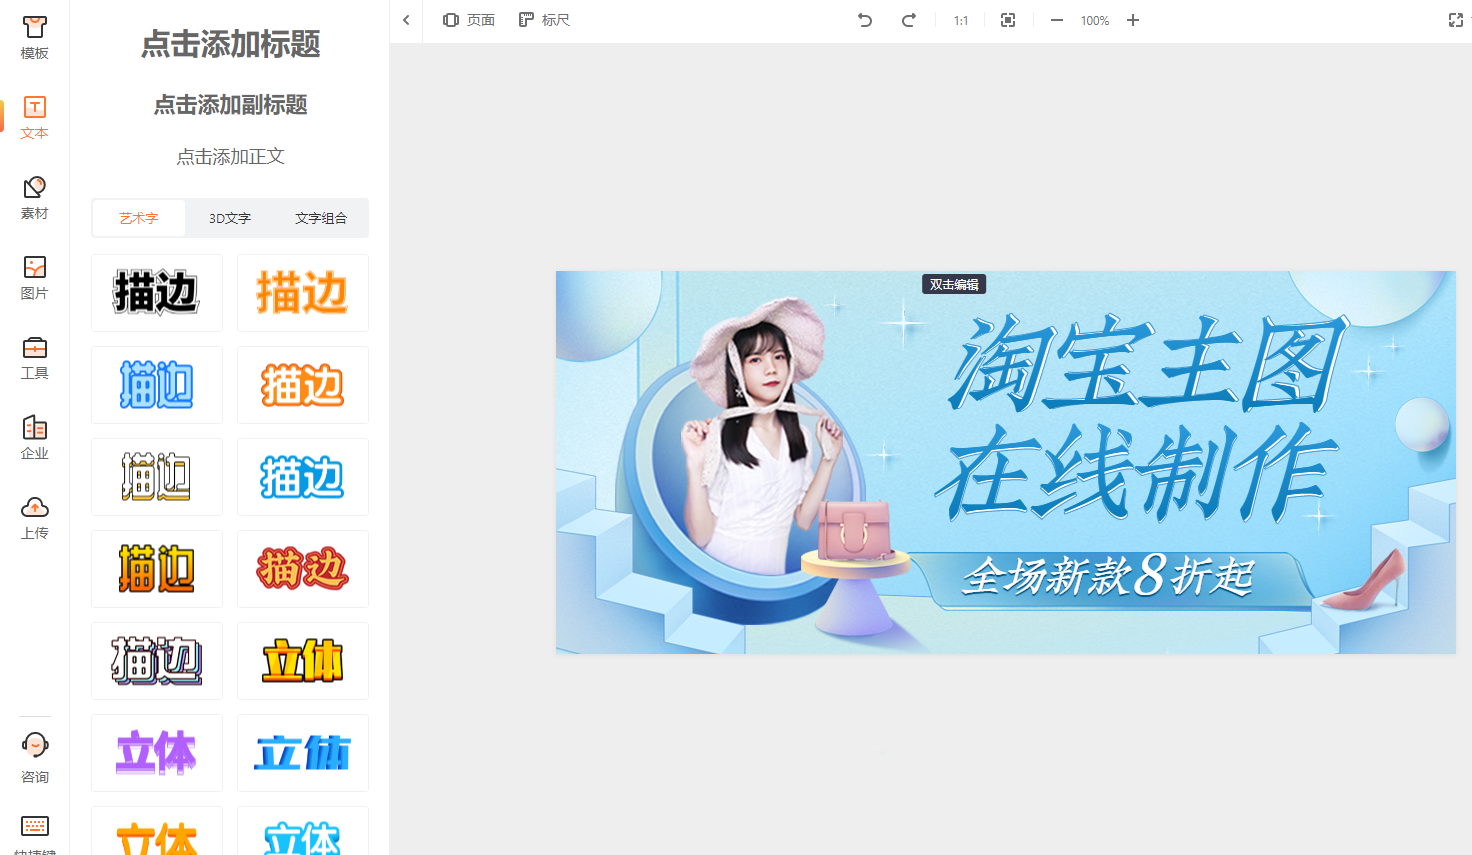
Task: Open the 上传 upload sidebar icon
Action: coord(34,518)
